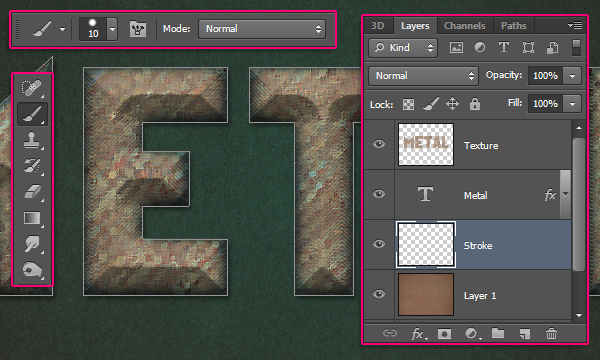Select the Eraser tool
This screenshot has height=360, width=600.
[x=32, y=192]
